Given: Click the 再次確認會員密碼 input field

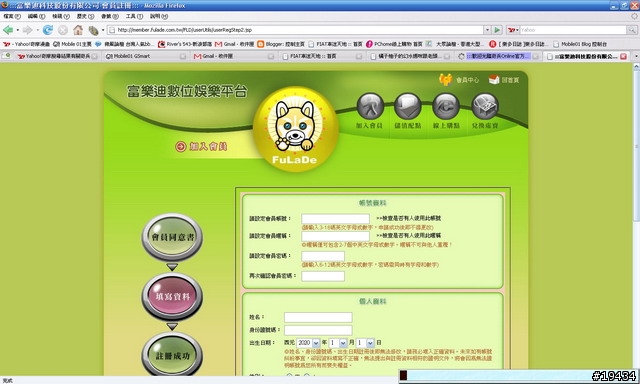Looking at the screenshot, I should 323,276.
